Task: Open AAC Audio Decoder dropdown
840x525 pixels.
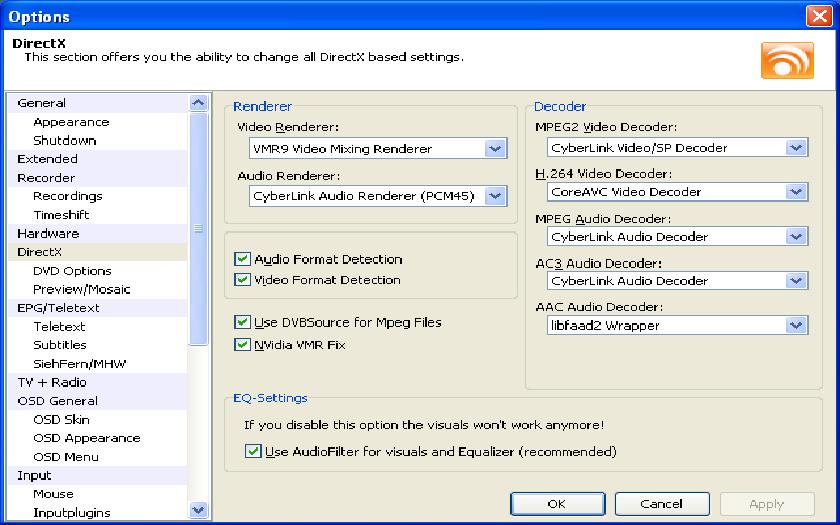Action: coord(677,325)
